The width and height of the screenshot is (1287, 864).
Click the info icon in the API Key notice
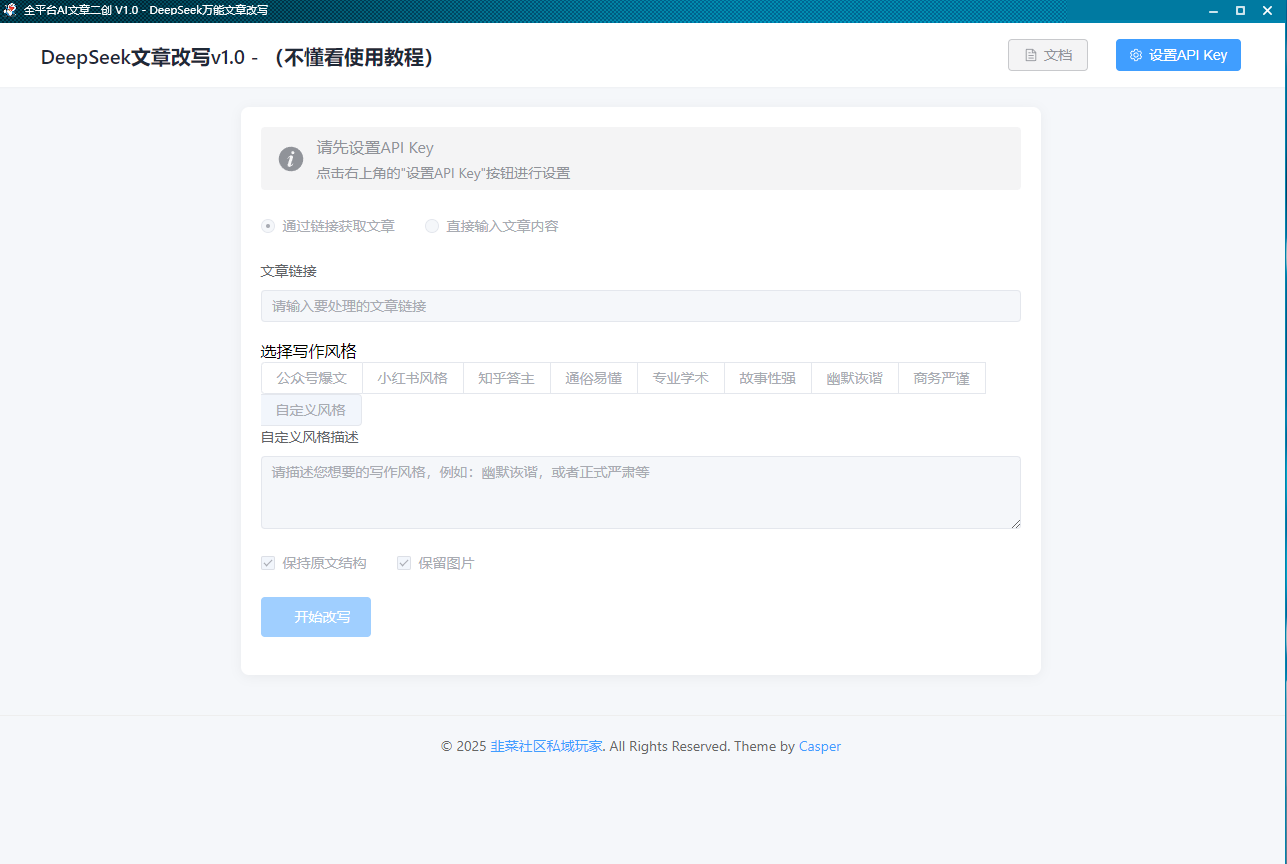pyautogui.click(x=290, y=158)
